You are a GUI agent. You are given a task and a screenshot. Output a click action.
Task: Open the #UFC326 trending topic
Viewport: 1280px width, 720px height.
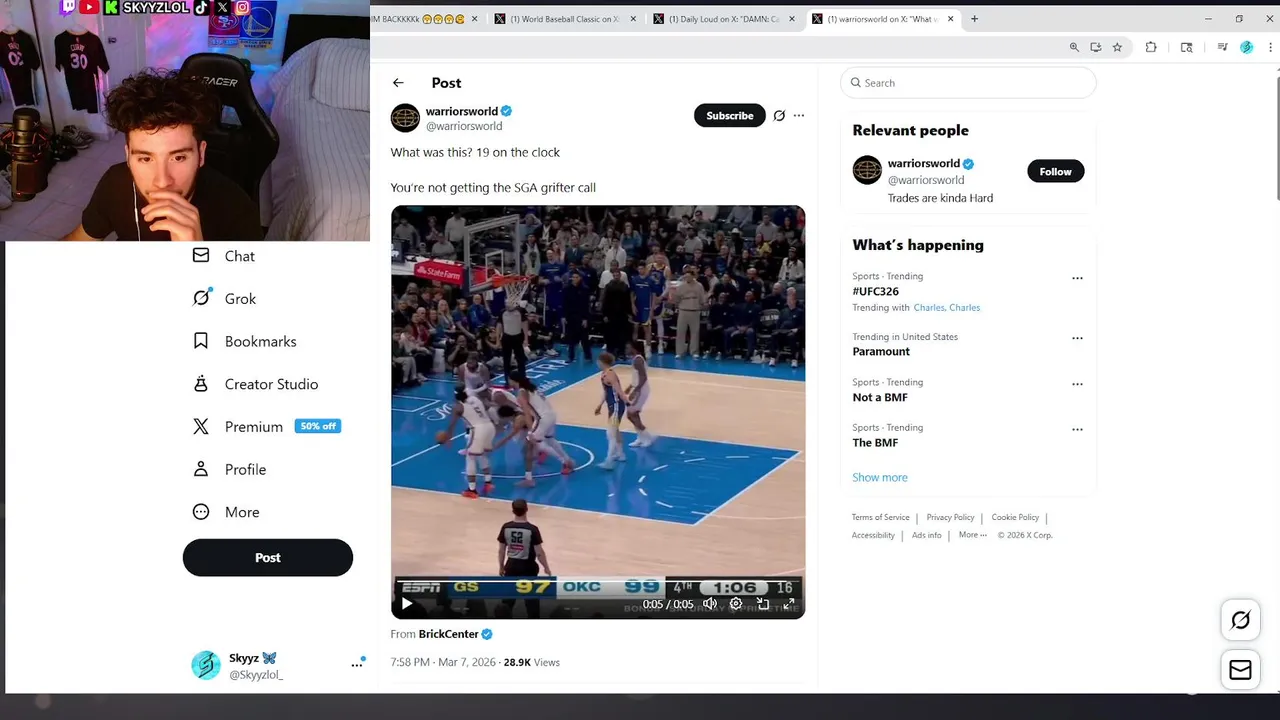(x=875, y=291)
